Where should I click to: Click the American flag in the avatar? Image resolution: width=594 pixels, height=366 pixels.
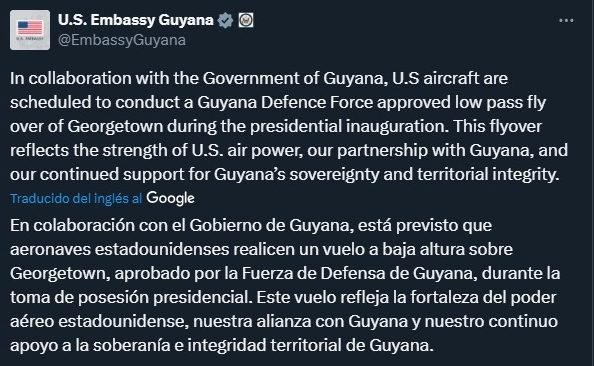click(30, 28)
